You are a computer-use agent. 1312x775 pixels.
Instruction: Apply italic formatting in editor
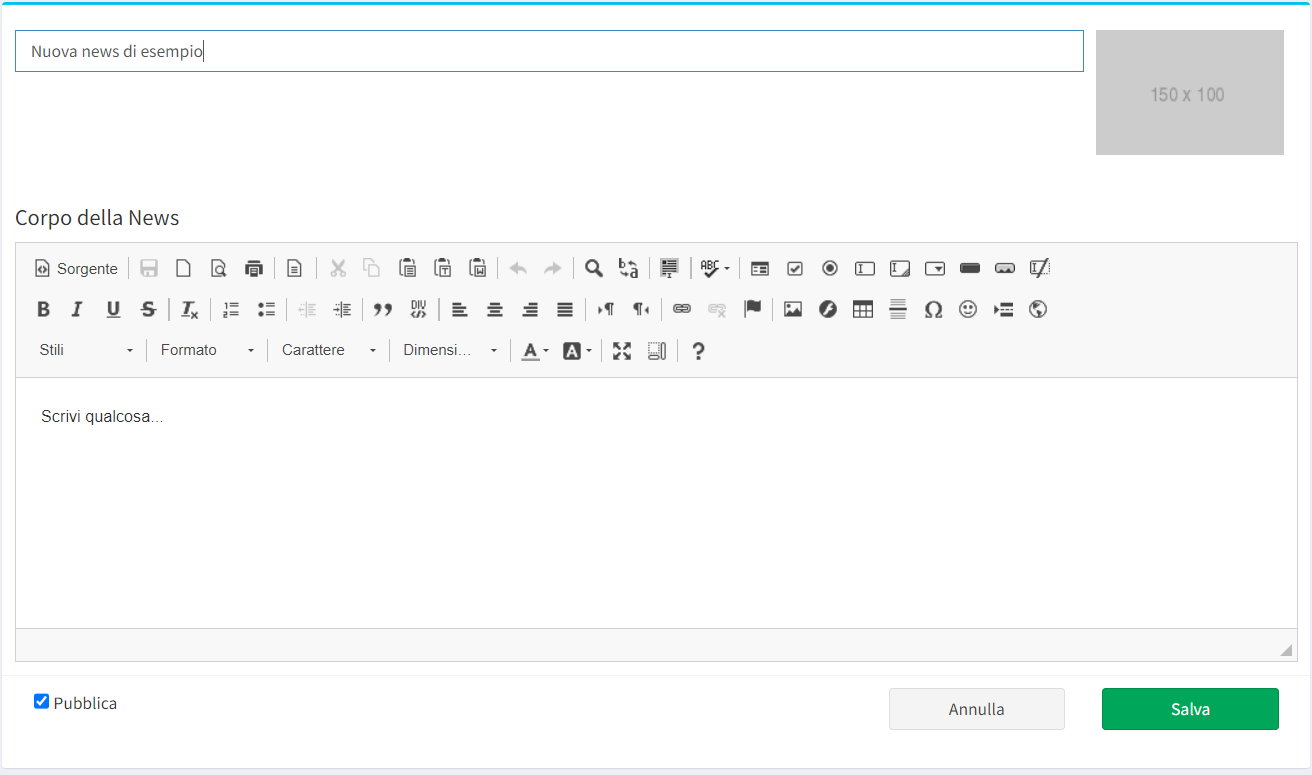(77, 310)
